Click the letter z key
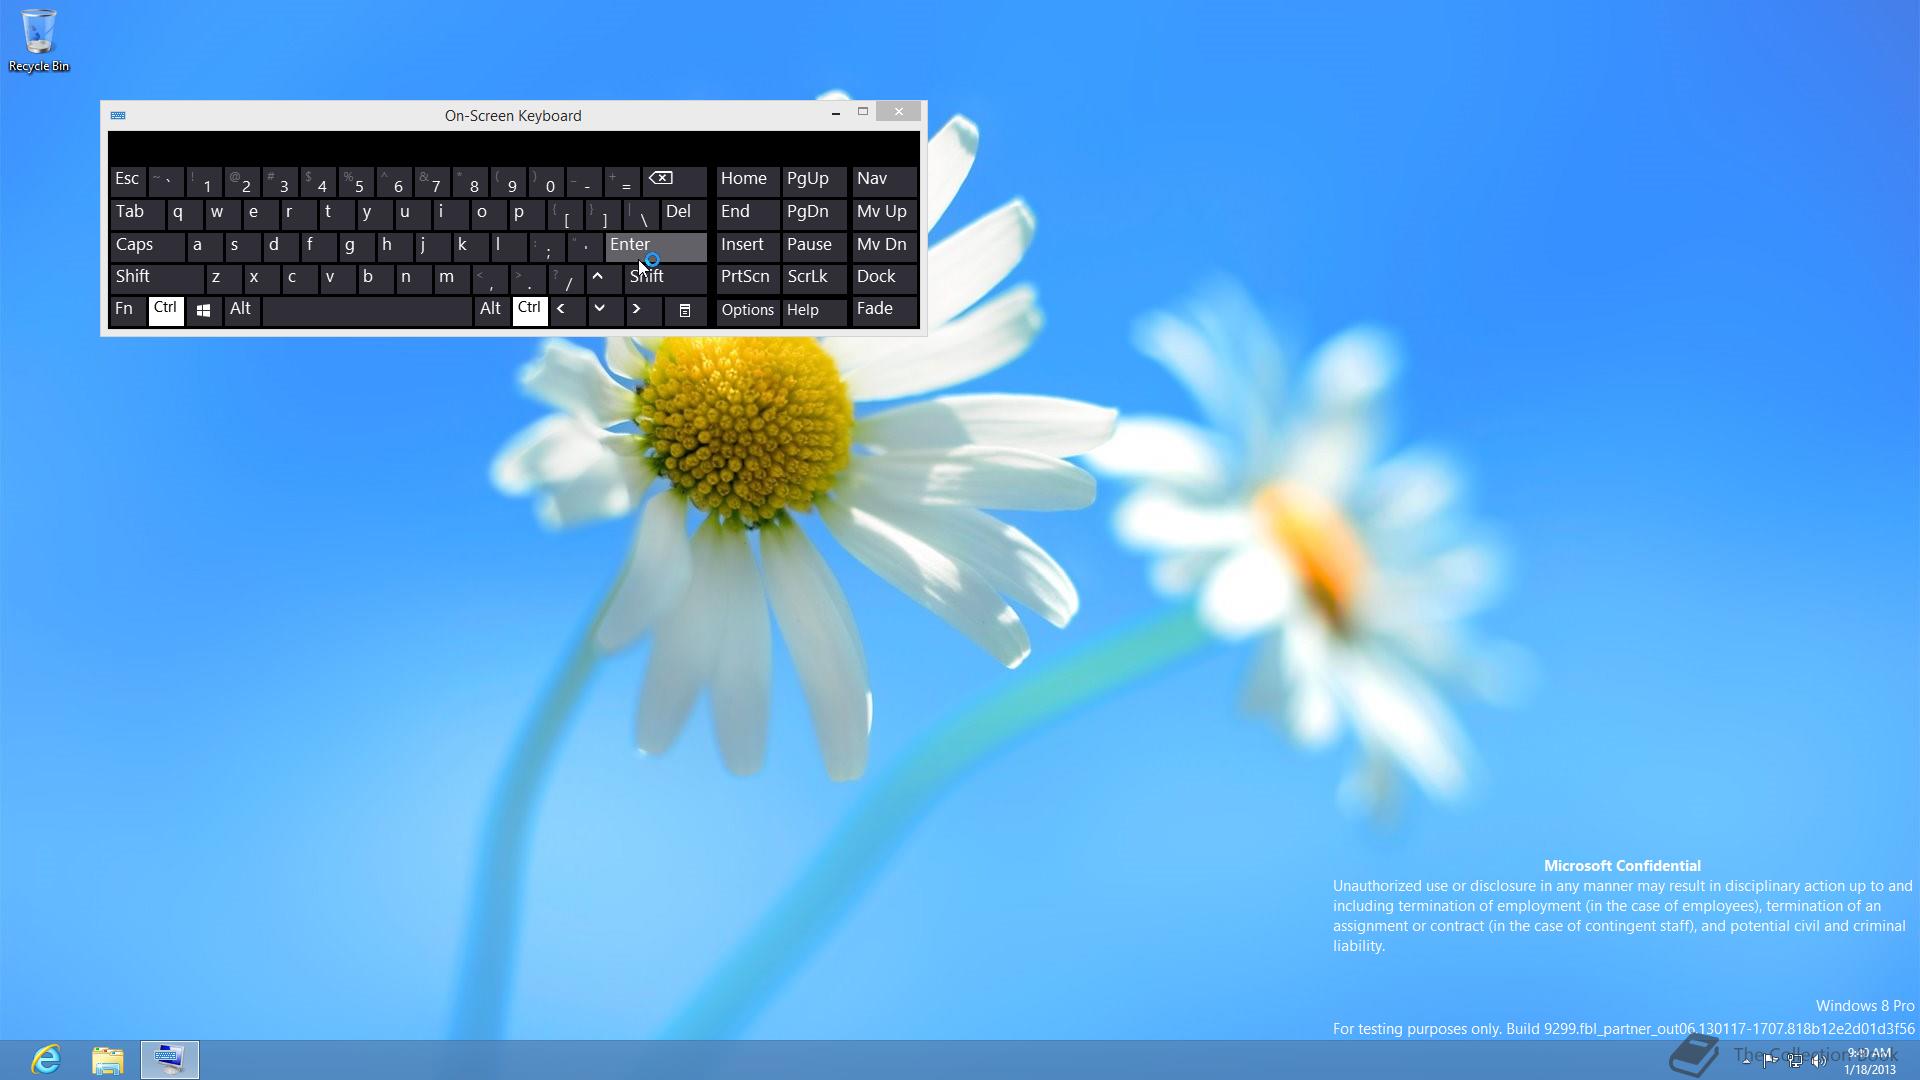The image size is (1920, 1080). 222,278
